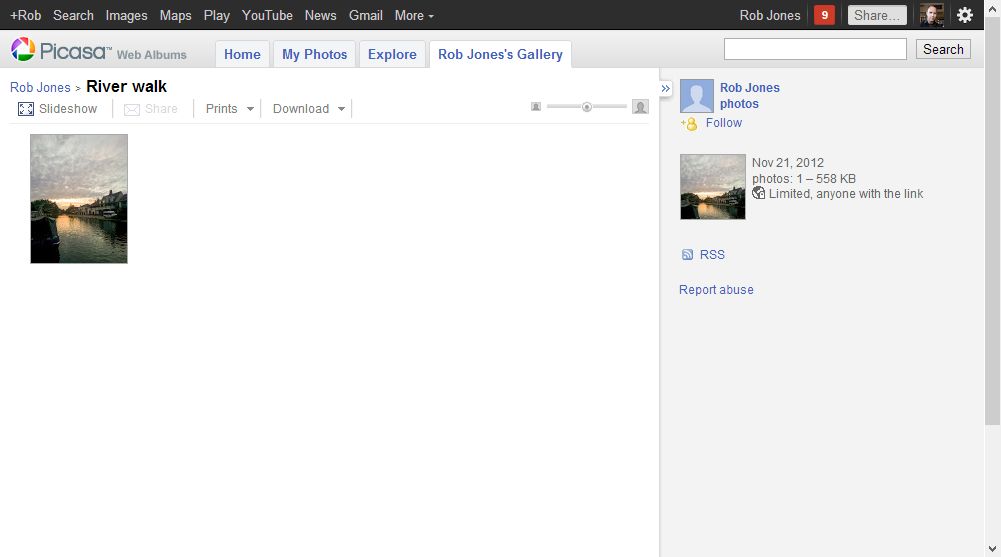Viewport: 1001px width, 557px height.
Task: Click the account profile picture in top bar
Action: pos(932,15)
